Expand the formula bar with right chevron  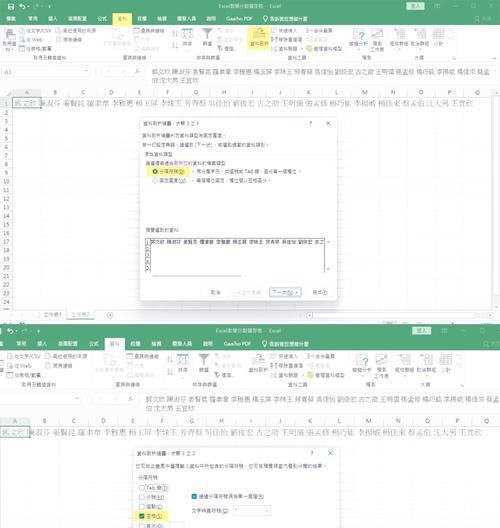pos(495,71)
